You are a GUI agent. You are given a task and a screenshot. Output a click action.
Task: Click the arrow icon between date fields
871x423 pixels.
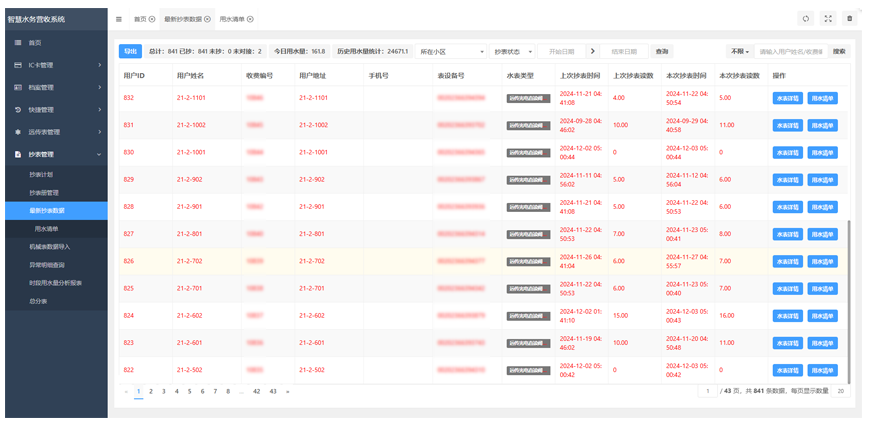(x=592, y=51)
